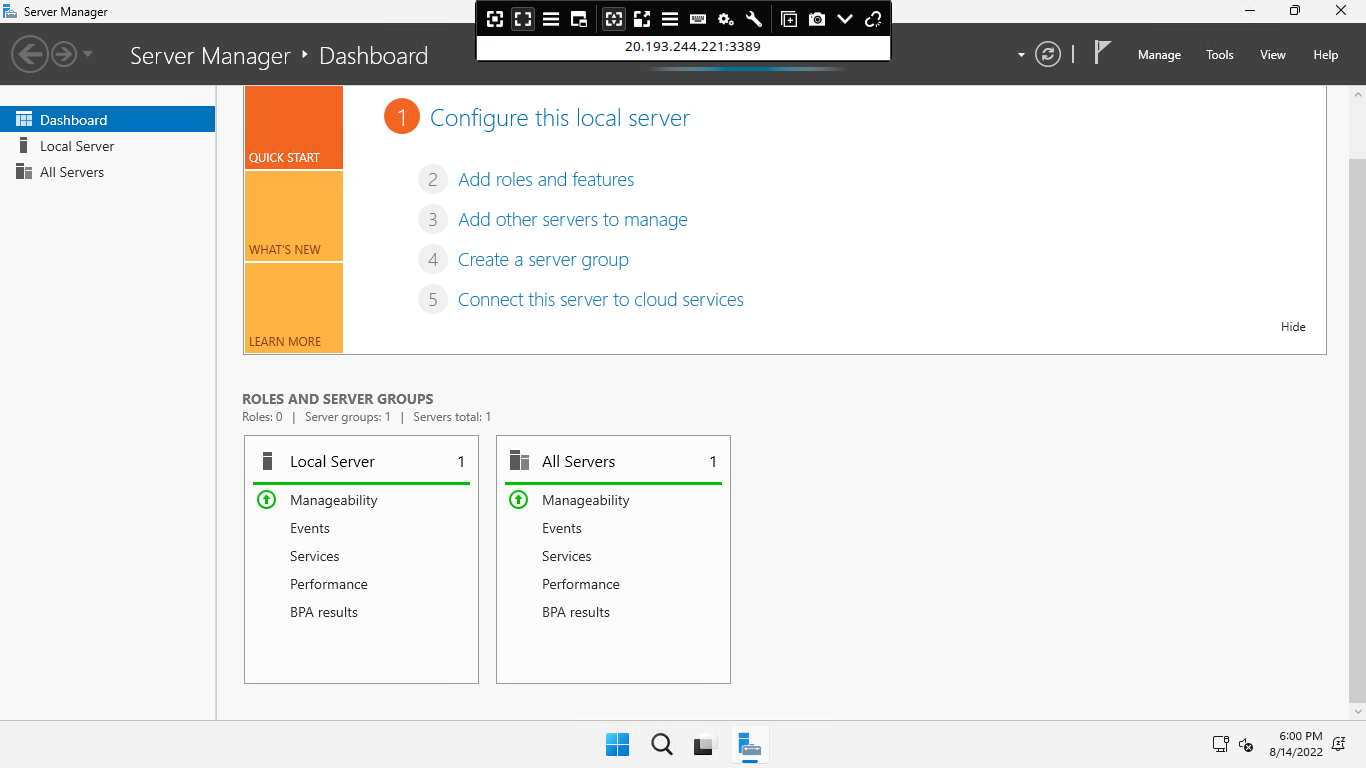The width and height of the screenshot is (1366, 768).
Task: Click the network icon in system tray
Action: pyautogui.click(x=1220, y=744)
